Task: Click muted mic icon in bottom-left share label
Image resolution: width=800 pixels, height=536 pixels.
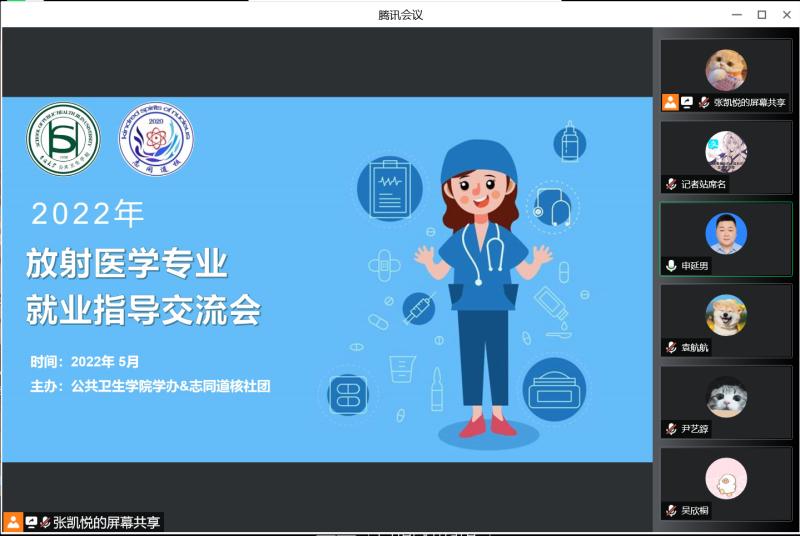Action: pyautogui.click(x=45, y=521)
